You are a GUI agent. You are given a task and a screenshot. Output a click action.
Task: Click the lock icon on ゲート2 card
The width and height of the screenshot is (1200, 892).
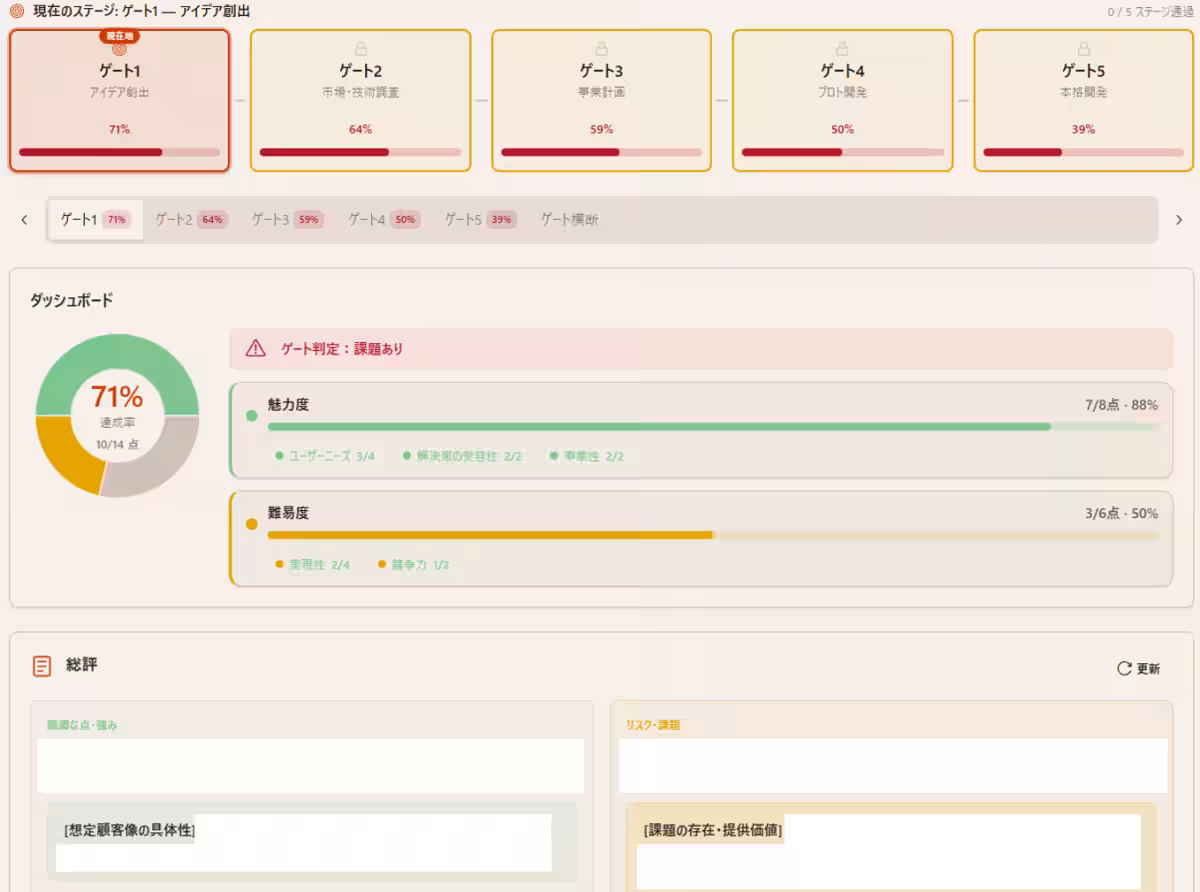coord(360,48)
